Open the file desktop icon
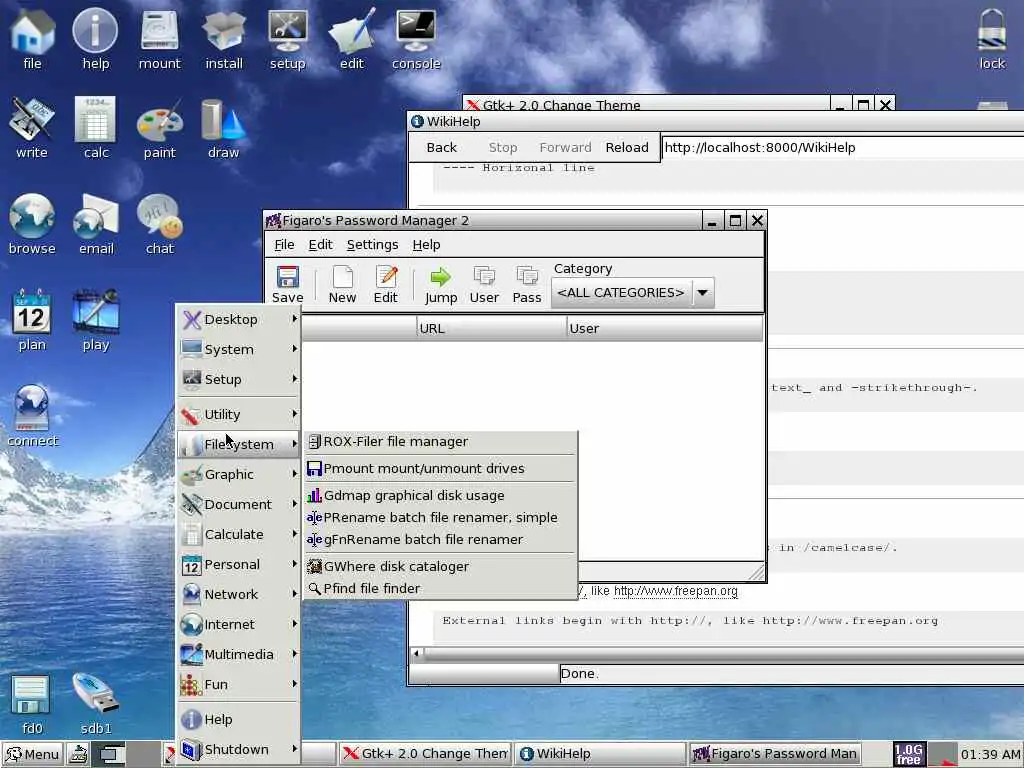 pos(32,39)
